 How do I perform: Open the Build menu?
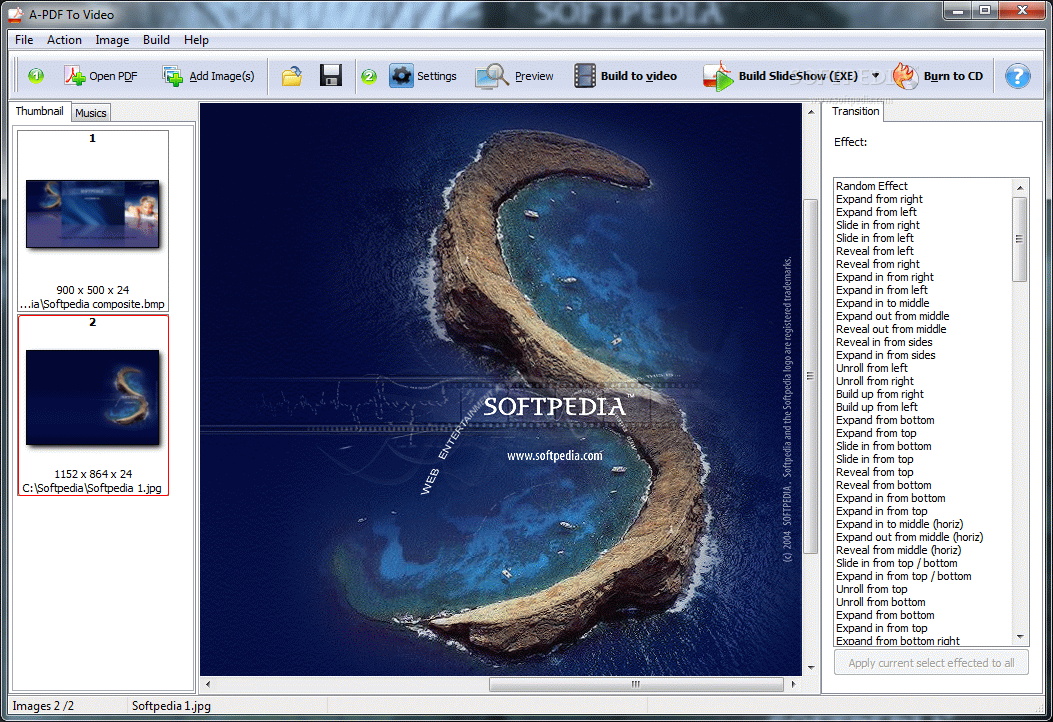pyautogui.click(x=156, y=40)
